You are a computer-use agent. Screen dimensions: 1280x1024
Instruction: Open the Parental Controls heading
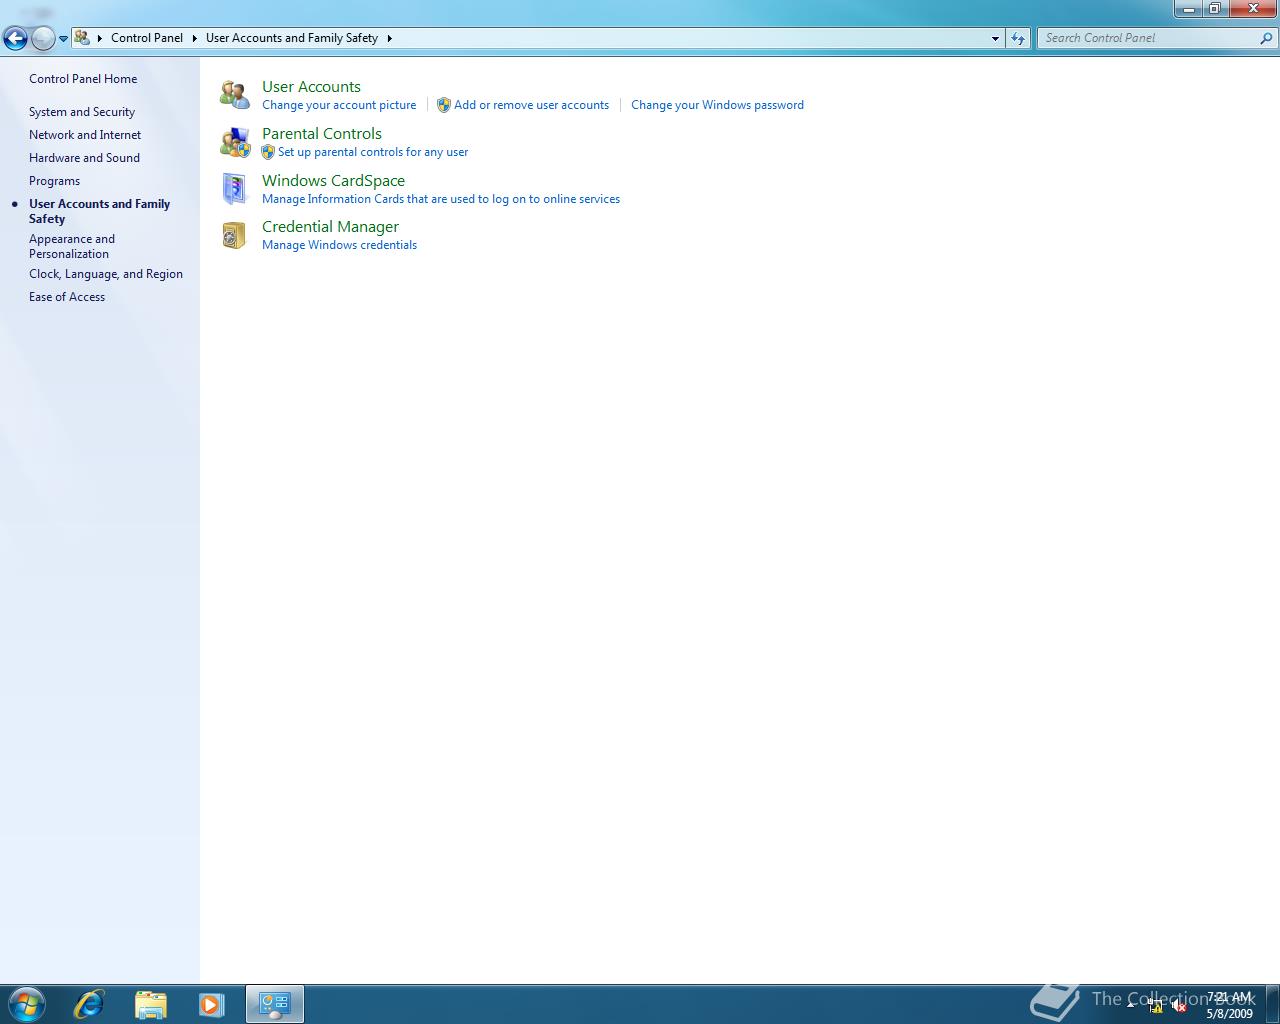pos(322,134)
